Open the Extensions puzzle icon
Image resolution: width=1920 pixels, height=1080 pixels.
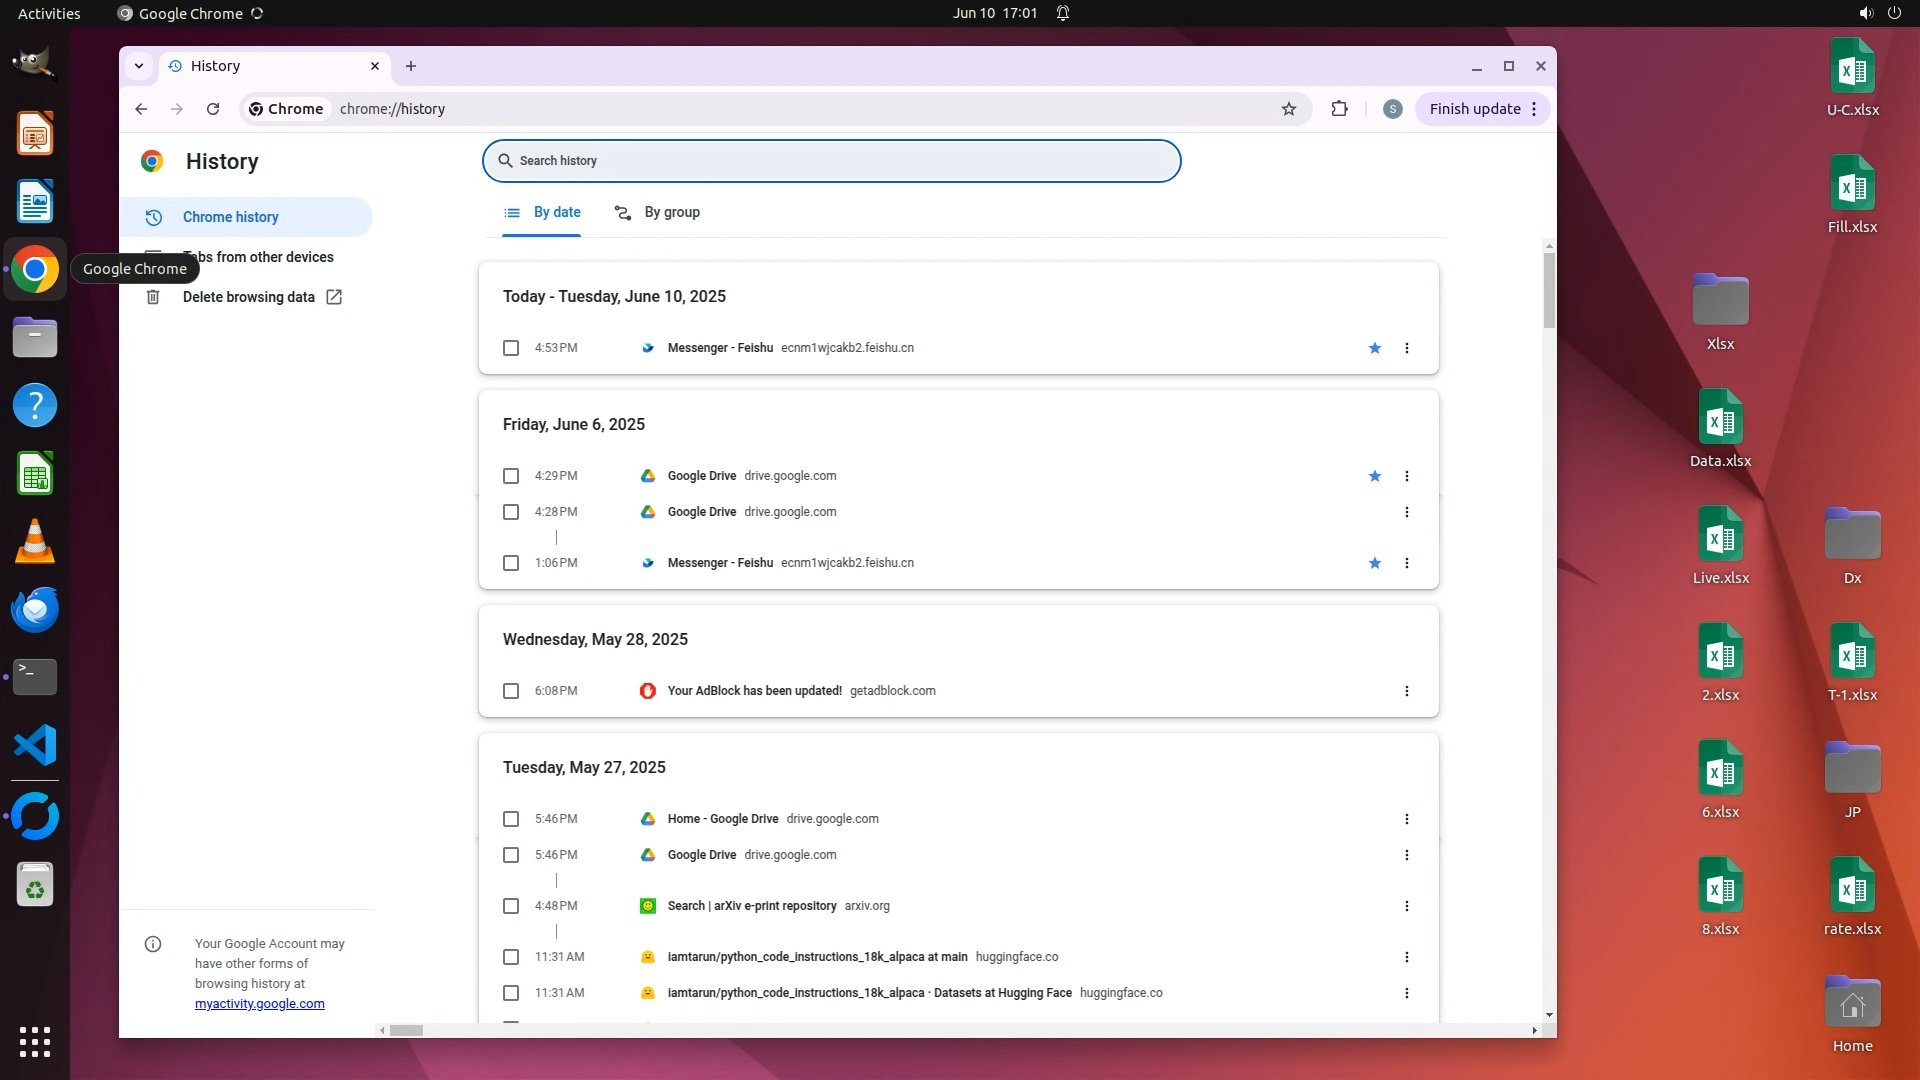tap(1339, 109)
